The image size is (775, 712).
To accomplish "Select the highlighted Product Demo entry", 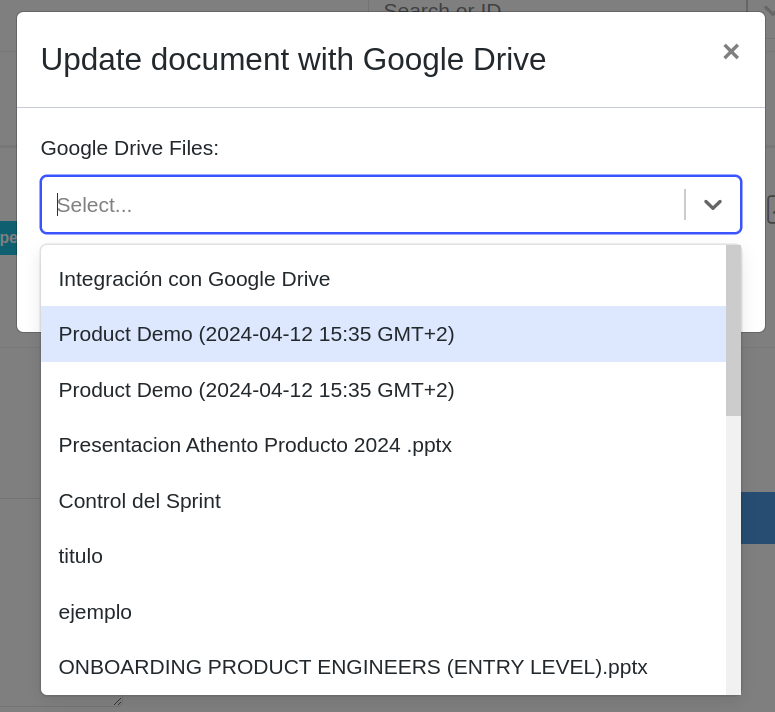I will pos(256,334).
